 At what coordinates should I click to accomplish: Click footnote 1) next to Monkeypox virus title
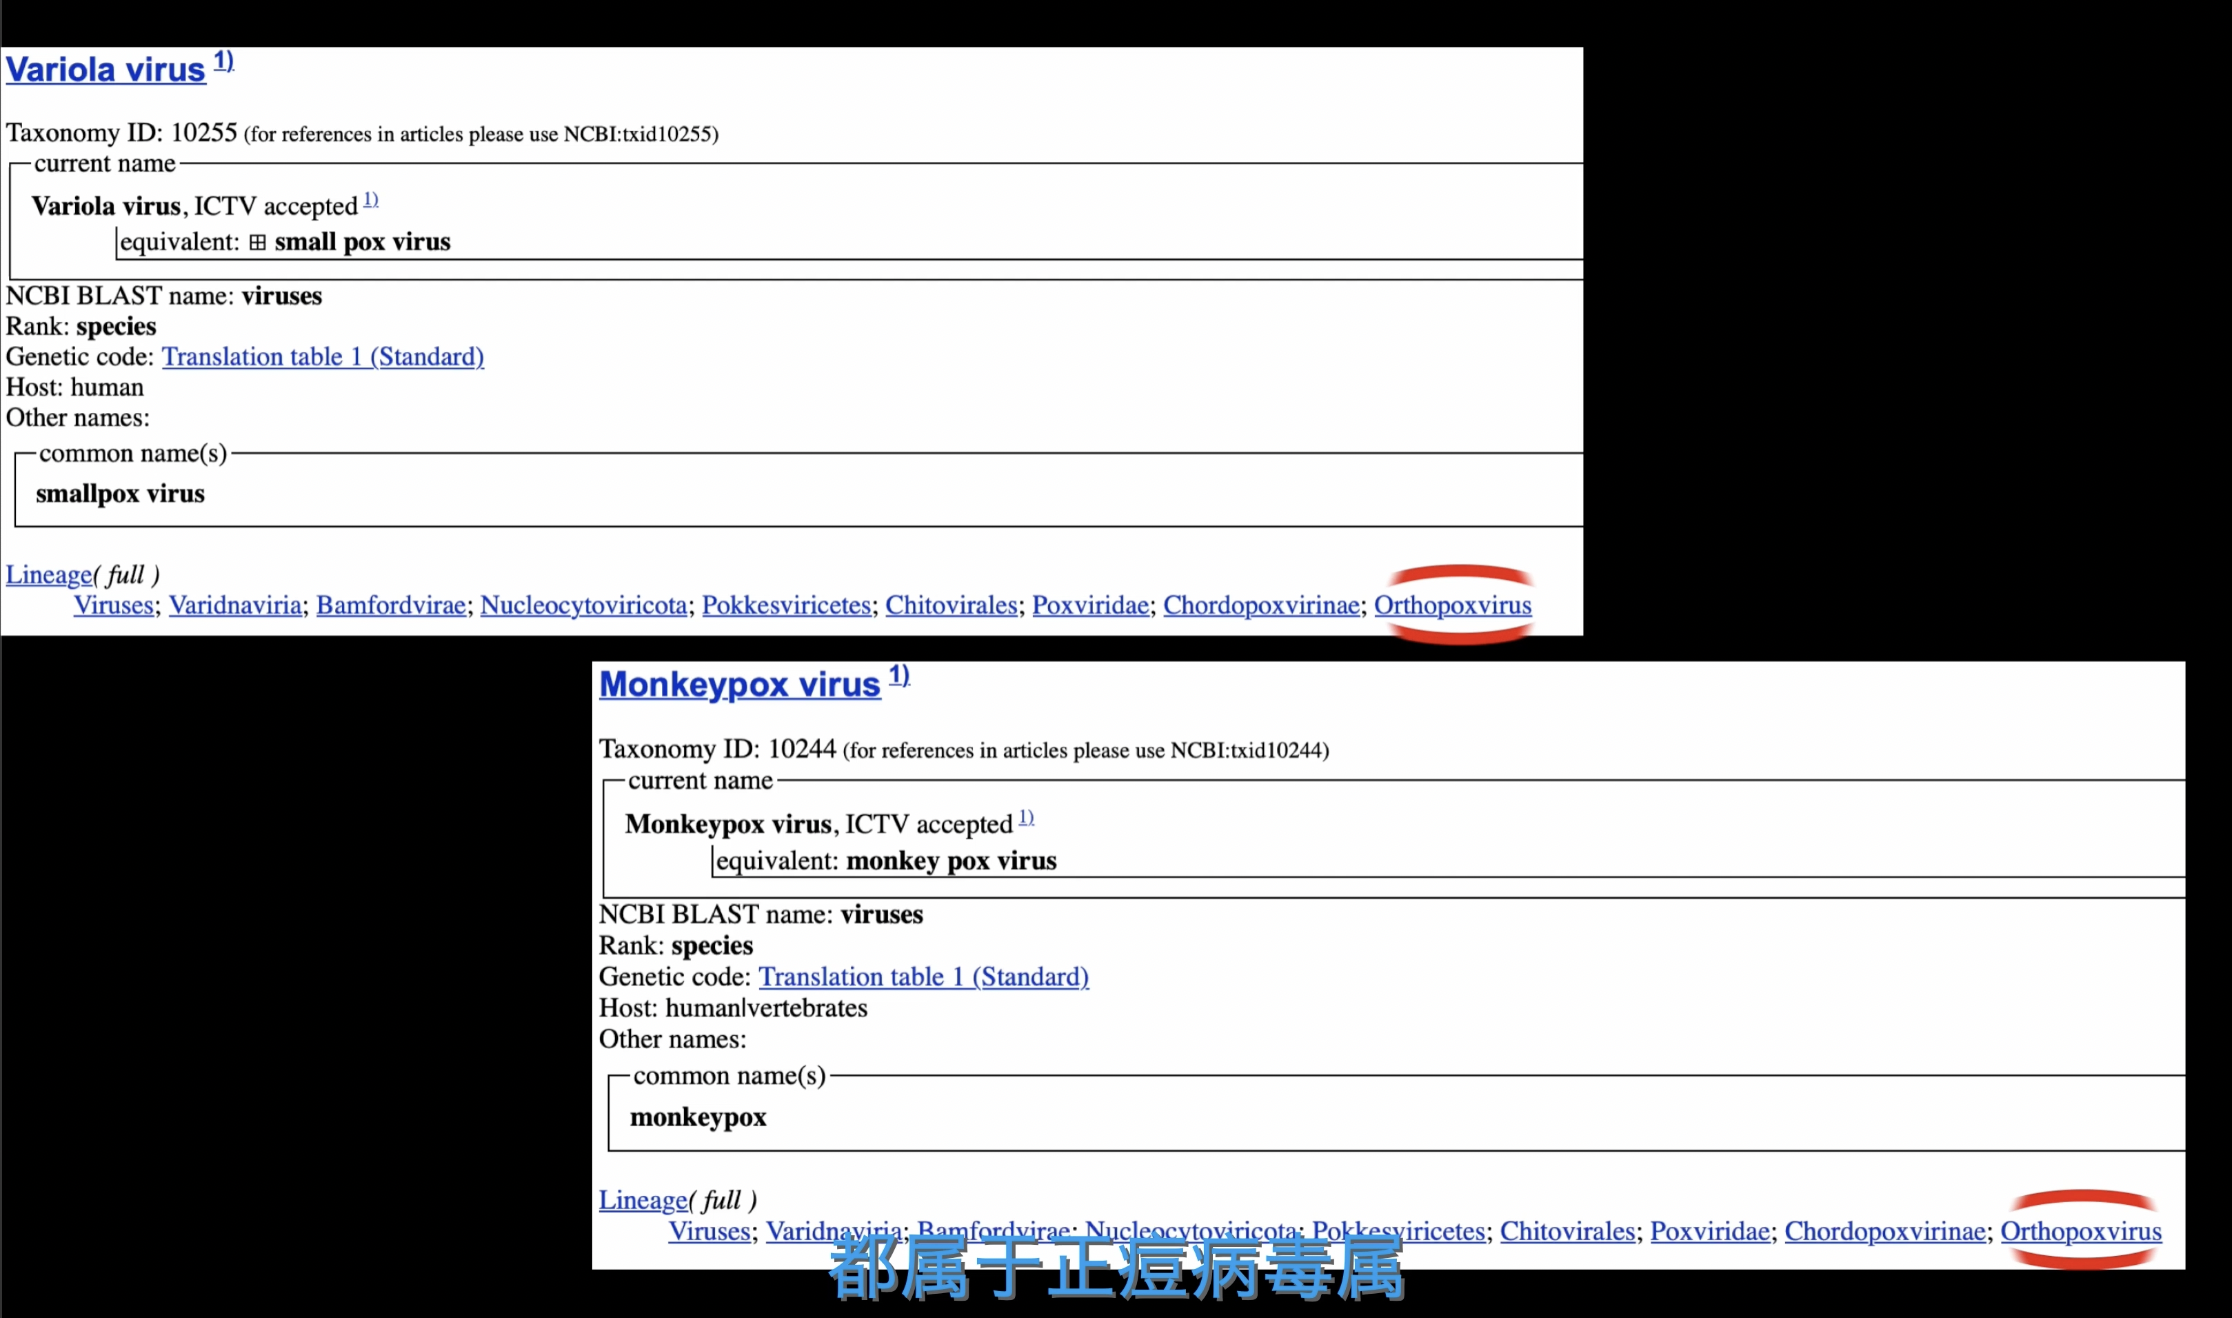click(x=899, y=675)
